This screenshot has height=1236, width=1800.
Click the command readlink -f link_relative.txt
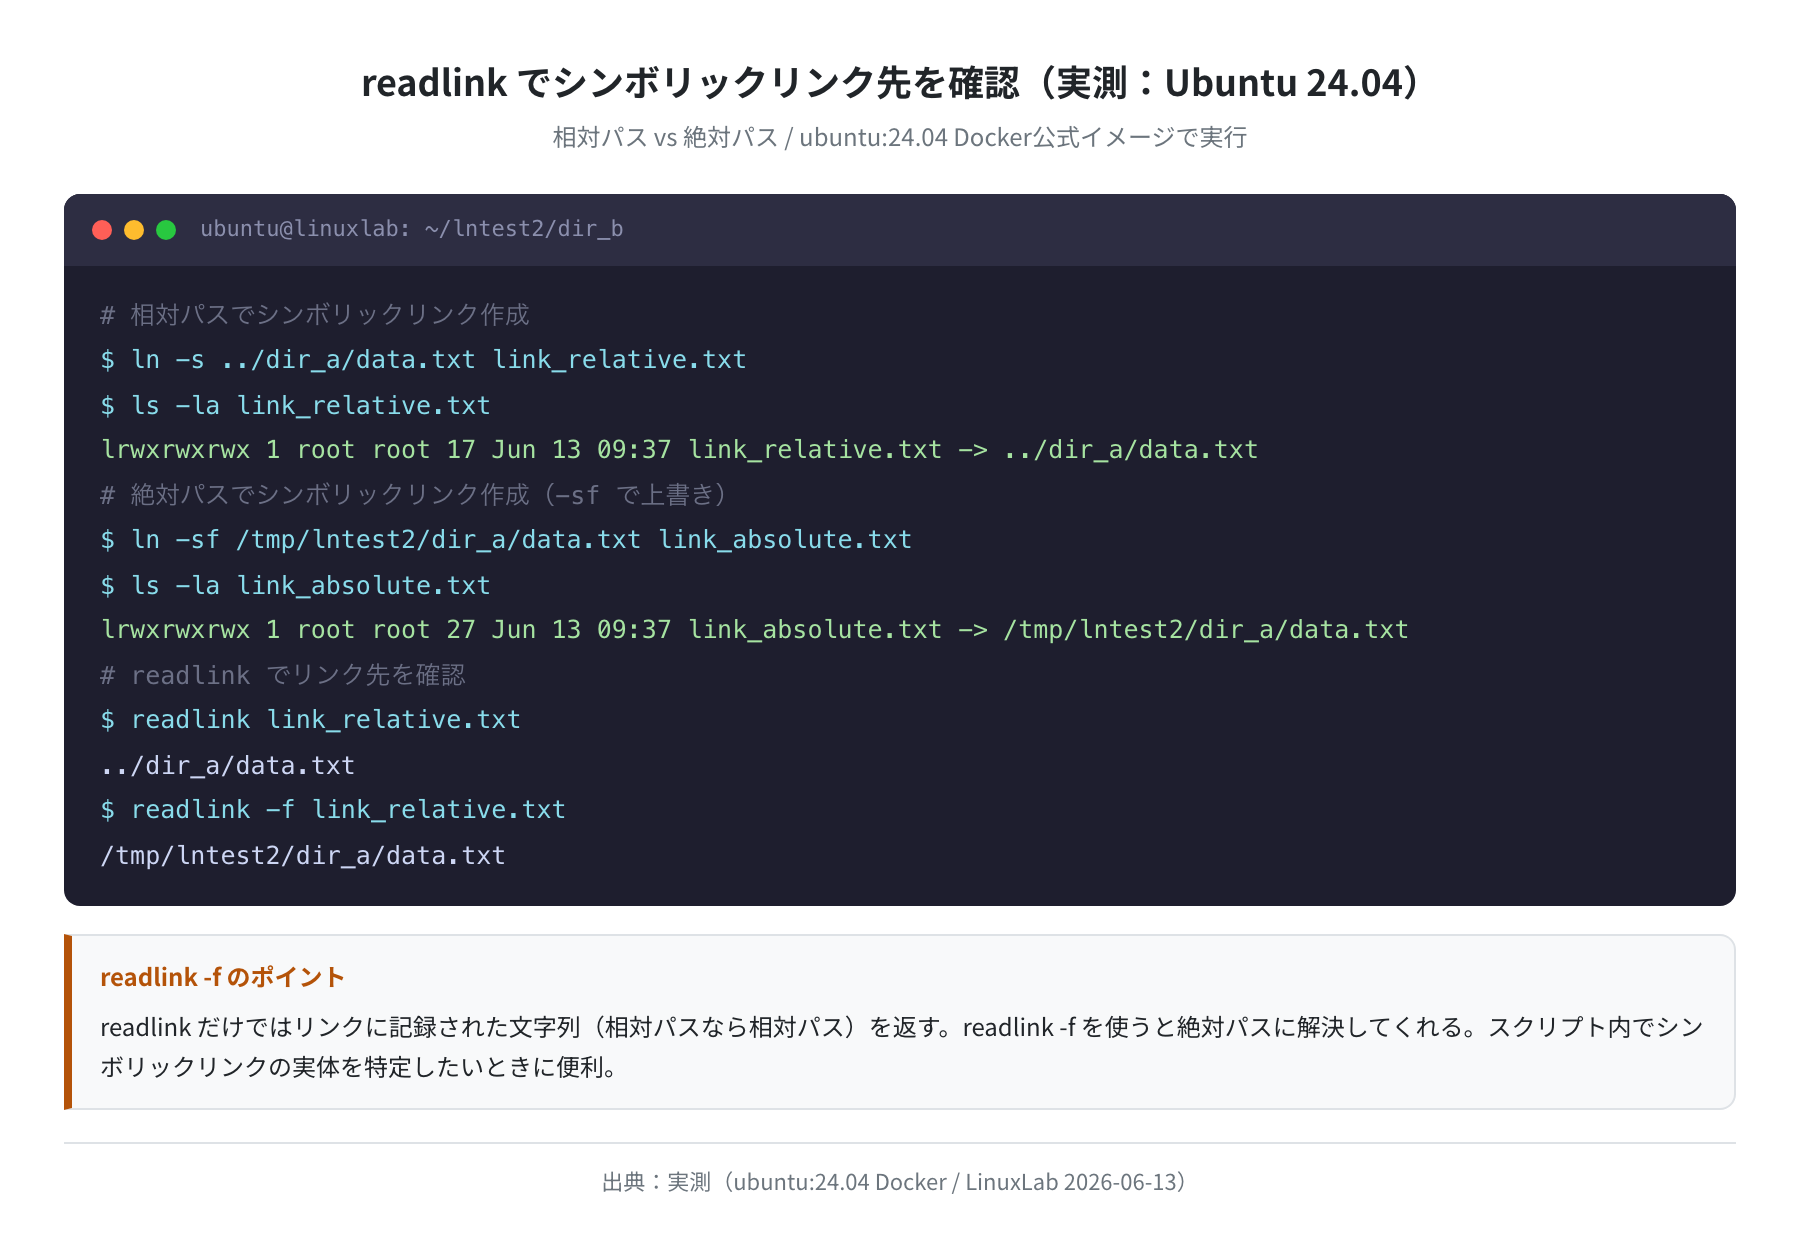[x=333, y=810]
